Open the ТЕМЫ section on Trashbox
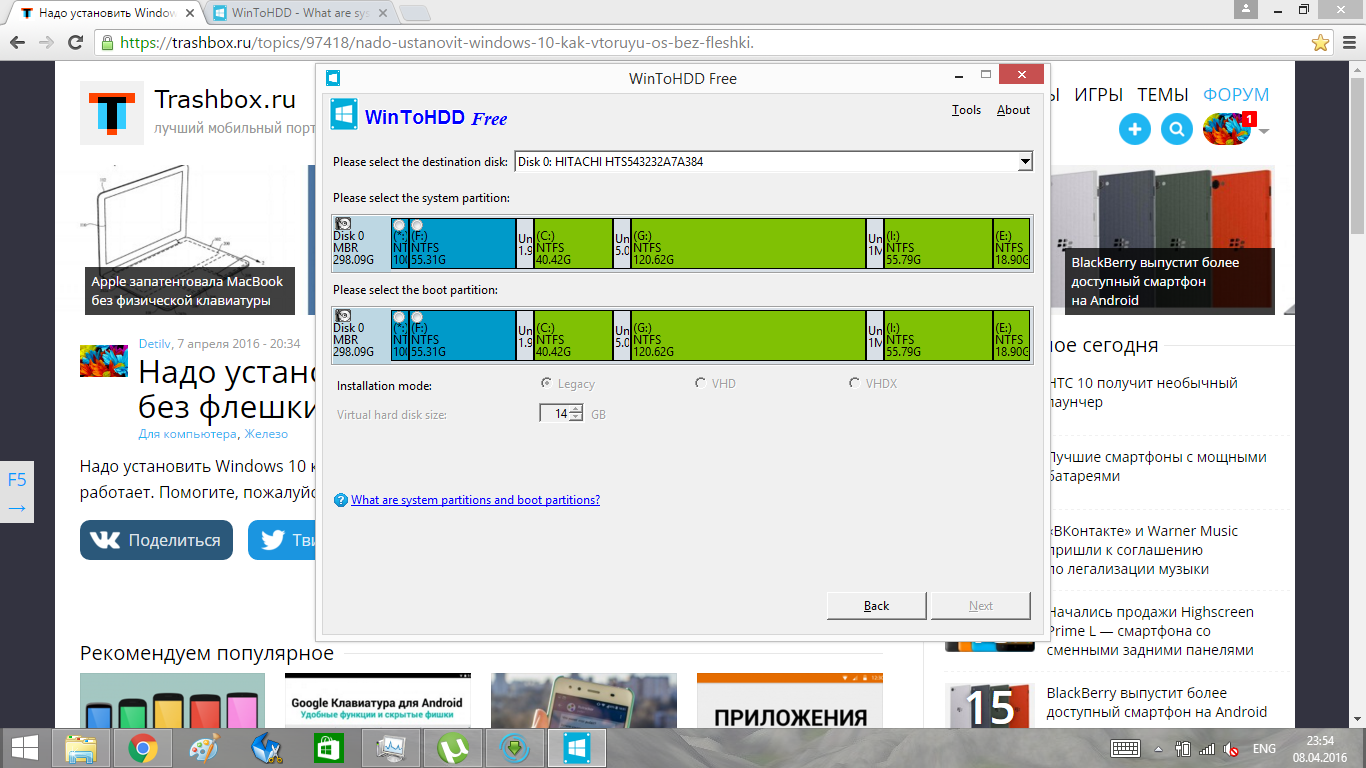This screenshot has height=768, width=1366. tap(1163, 95)
